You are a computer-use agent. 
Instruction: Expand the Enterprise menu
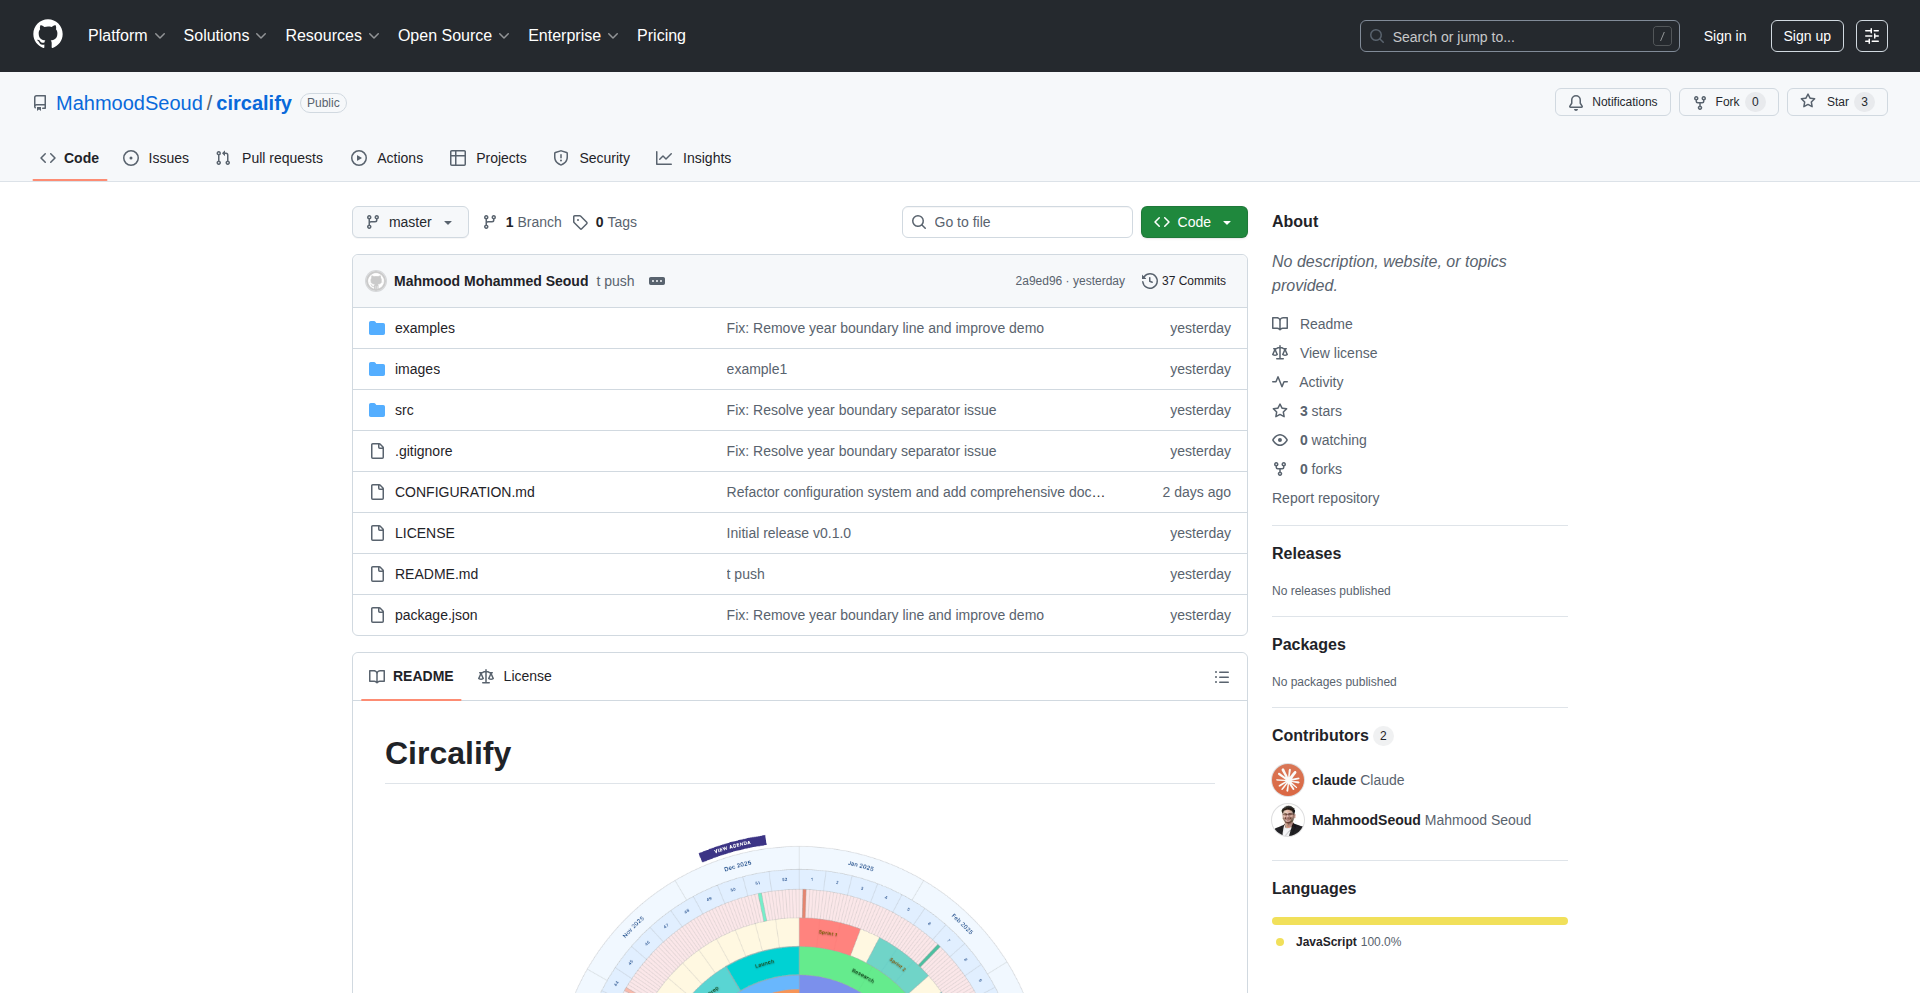click(573, 36)
